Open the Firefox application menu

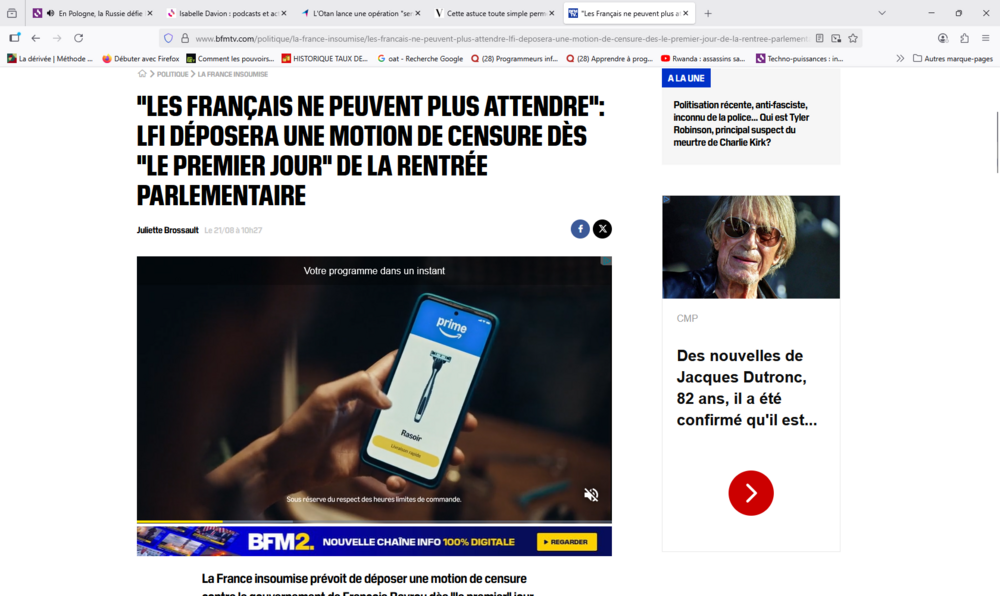(985, 38)
